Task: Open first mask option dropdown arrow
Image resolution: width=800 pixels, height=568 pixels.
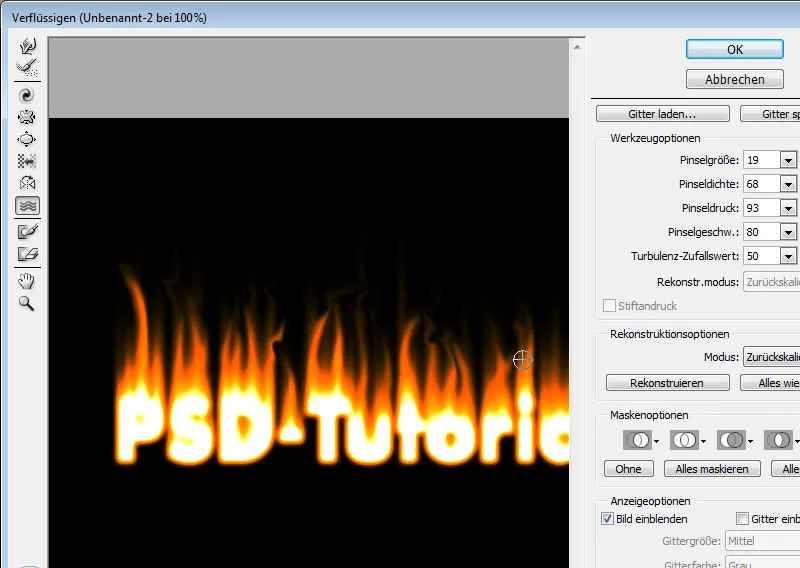Action: click(657, 441)
